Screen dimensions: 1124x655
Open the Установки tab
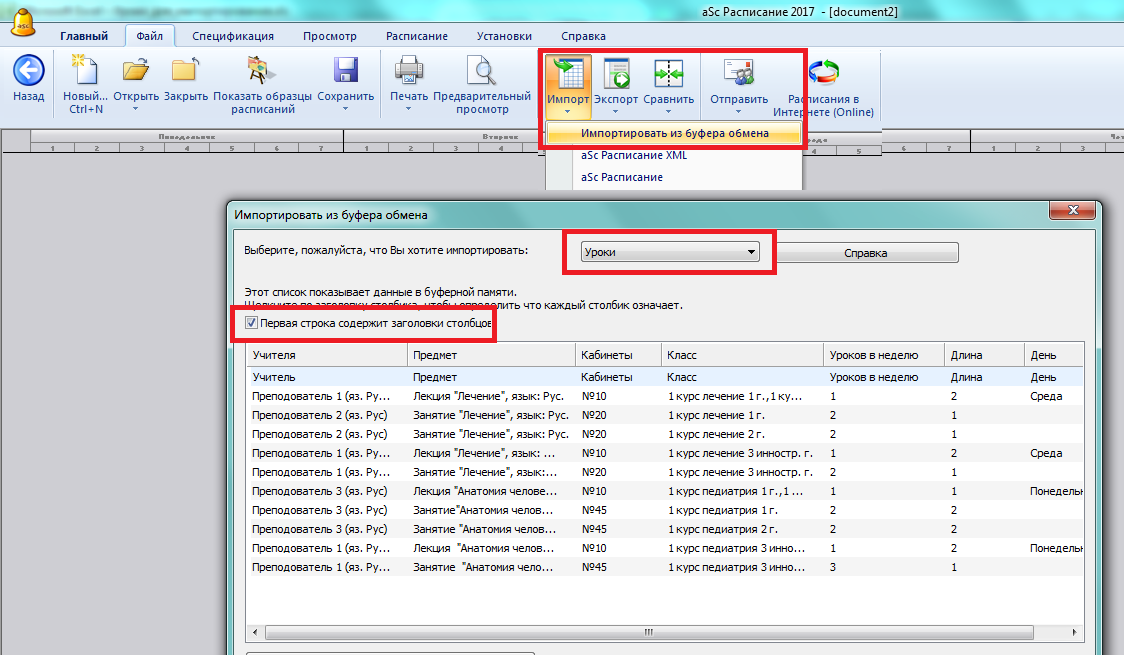[x=504, y=36]
